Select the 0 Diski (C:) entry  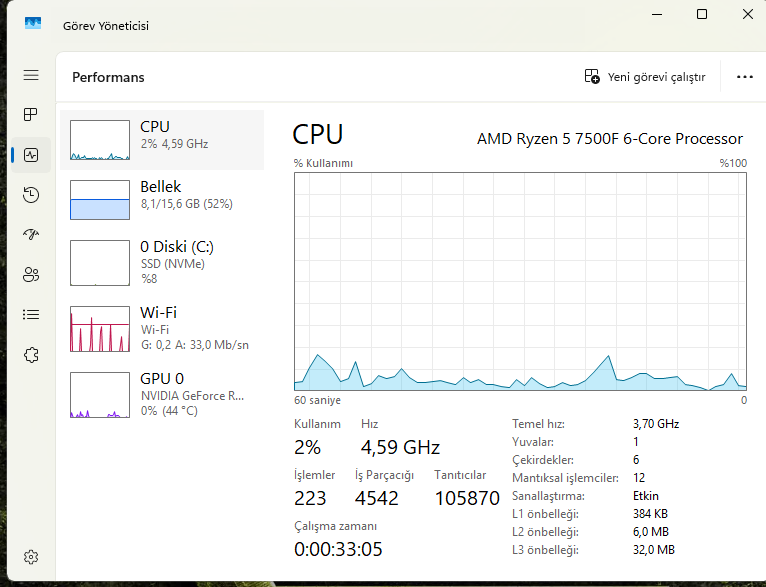point(162,263)
